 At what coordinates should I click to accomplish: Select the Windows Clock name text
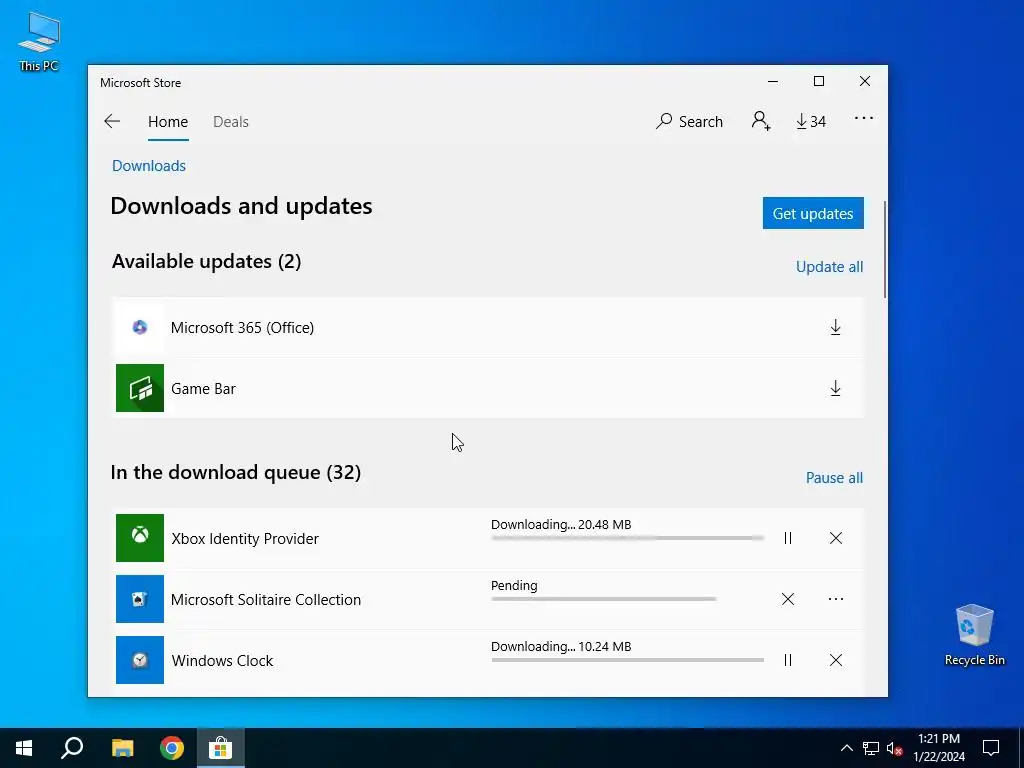[222, 661]
